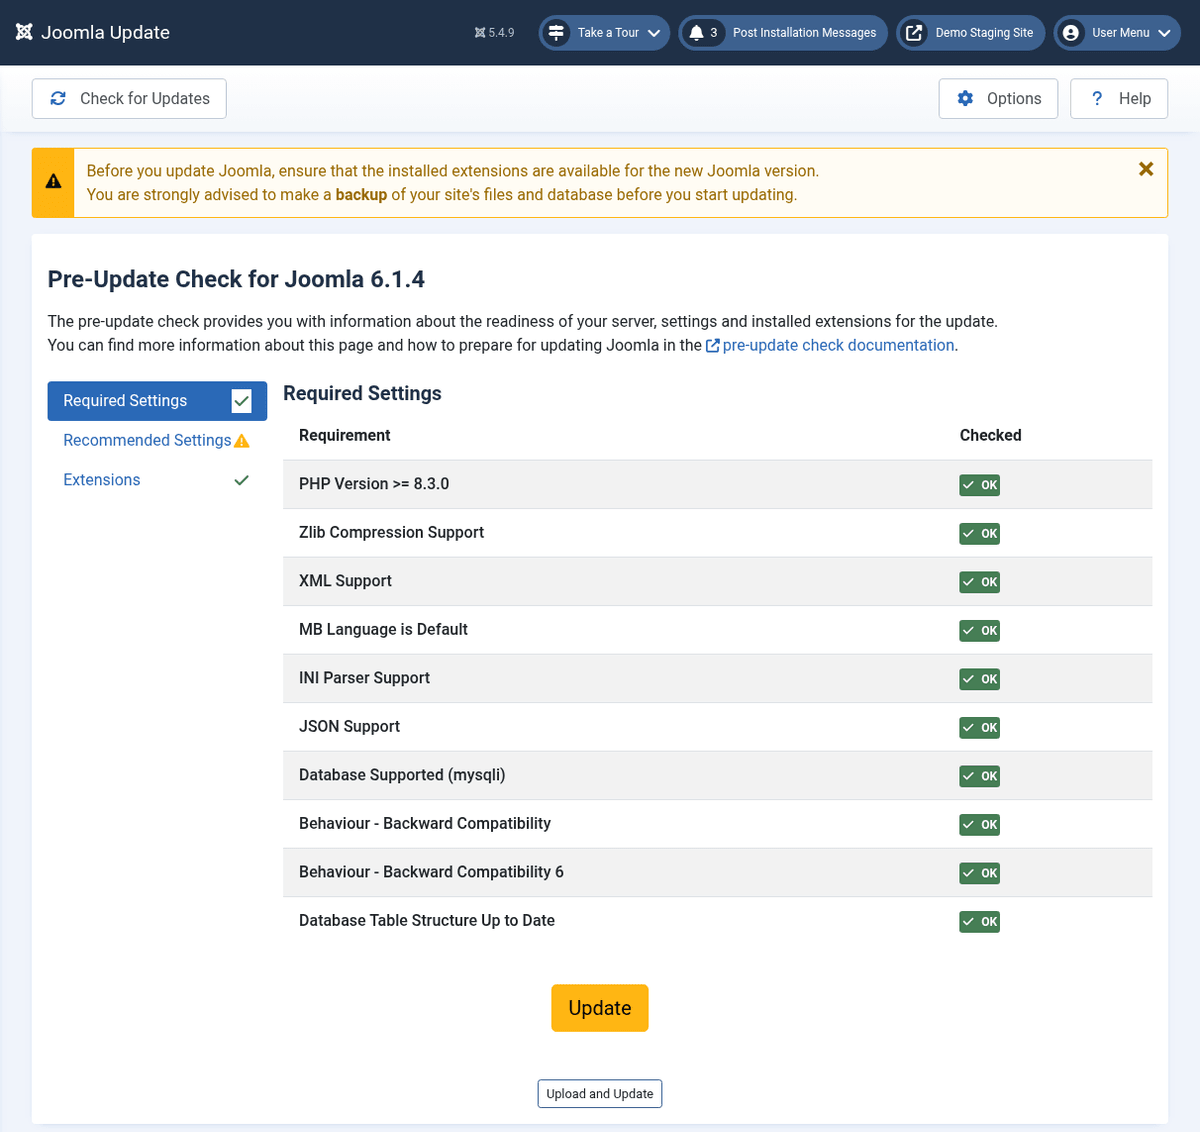
Task: Click 'MB Language is Default' text
Action: (x=383, y=629)
